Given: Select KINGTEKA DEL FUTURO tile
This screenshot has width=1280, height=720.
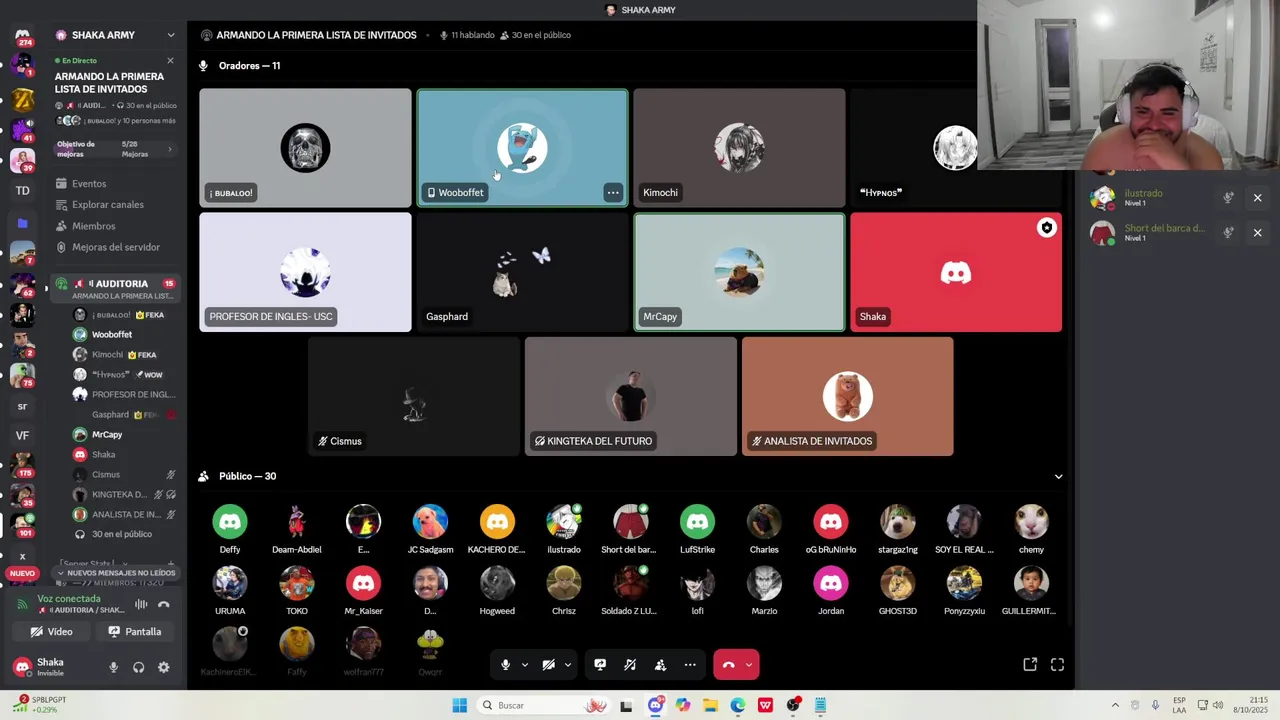Looking at the screenshot, I should [630, 396].
